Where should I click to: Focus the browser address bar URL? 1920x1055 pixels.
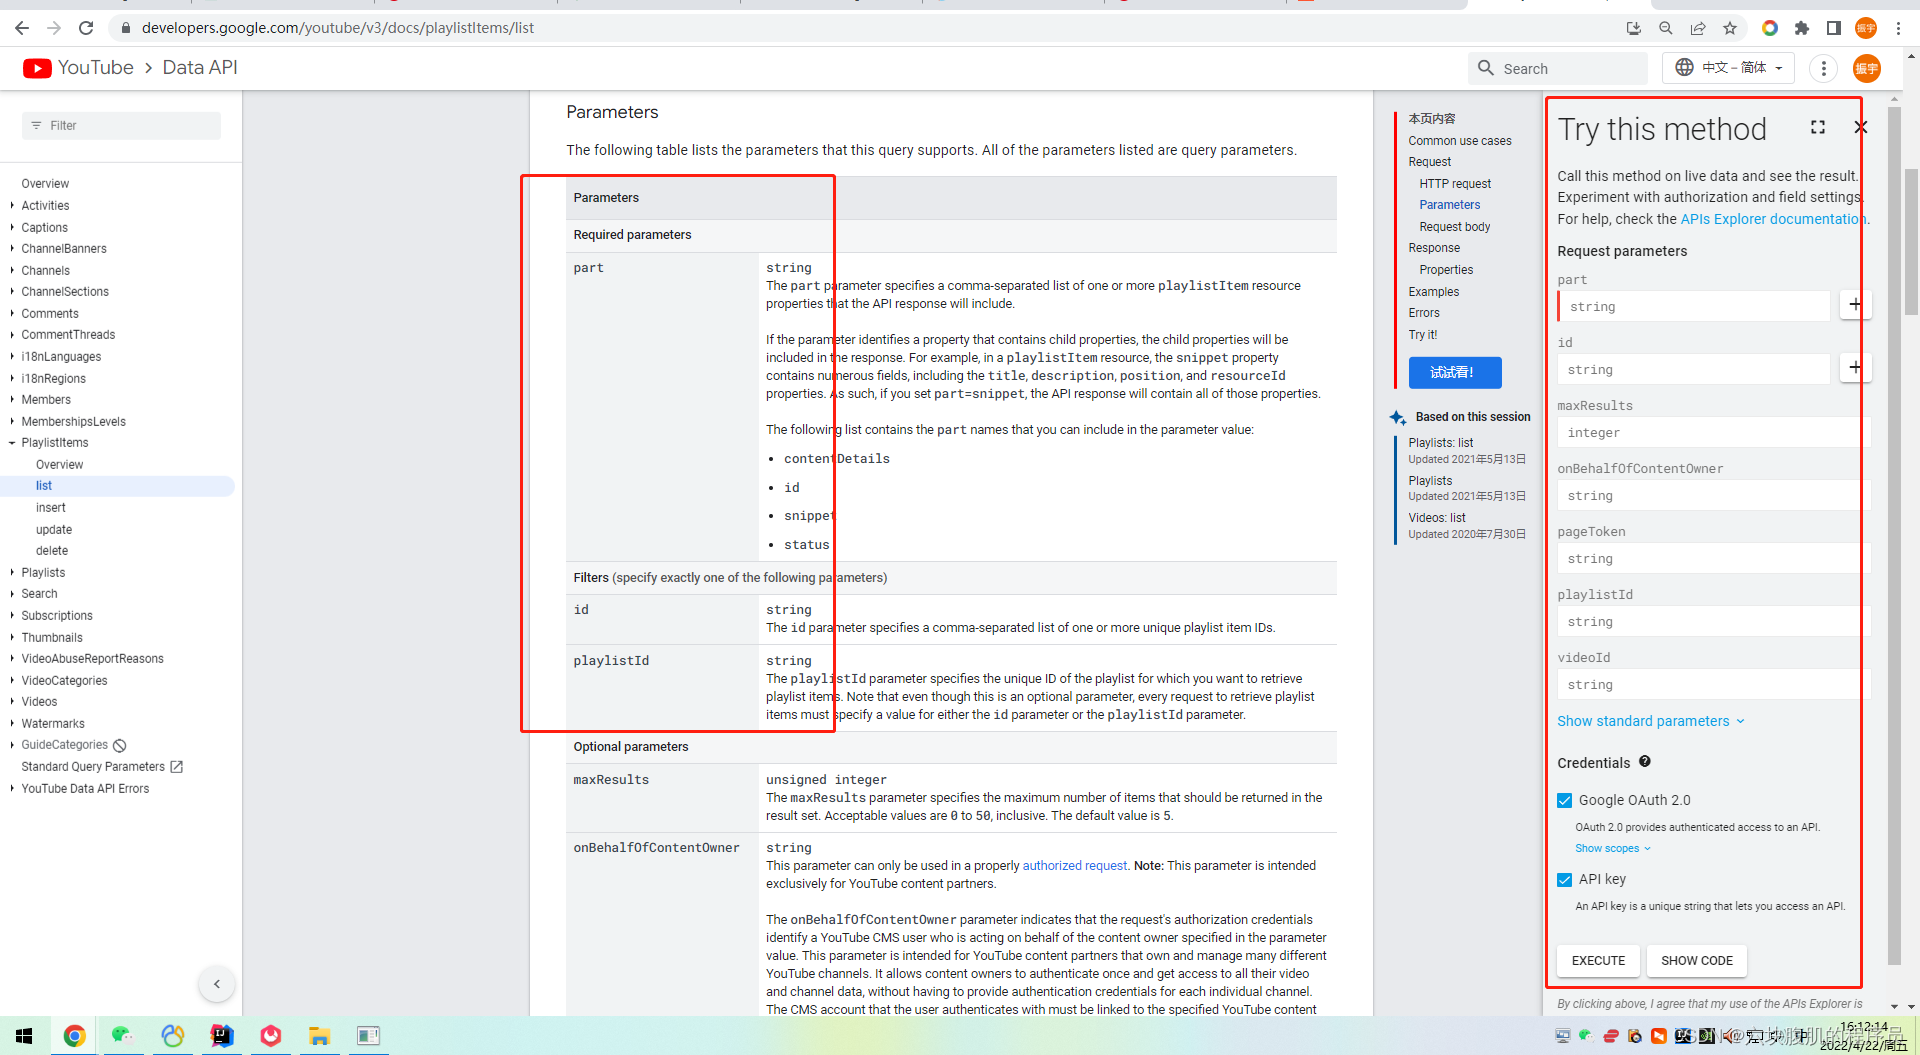(x=338, y=28)
